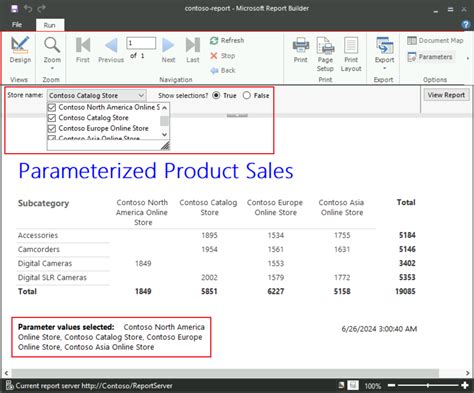The width and height of the screenshot is (474, 393).
Task: Click the Print icon
Action: [x=301, y=50]
